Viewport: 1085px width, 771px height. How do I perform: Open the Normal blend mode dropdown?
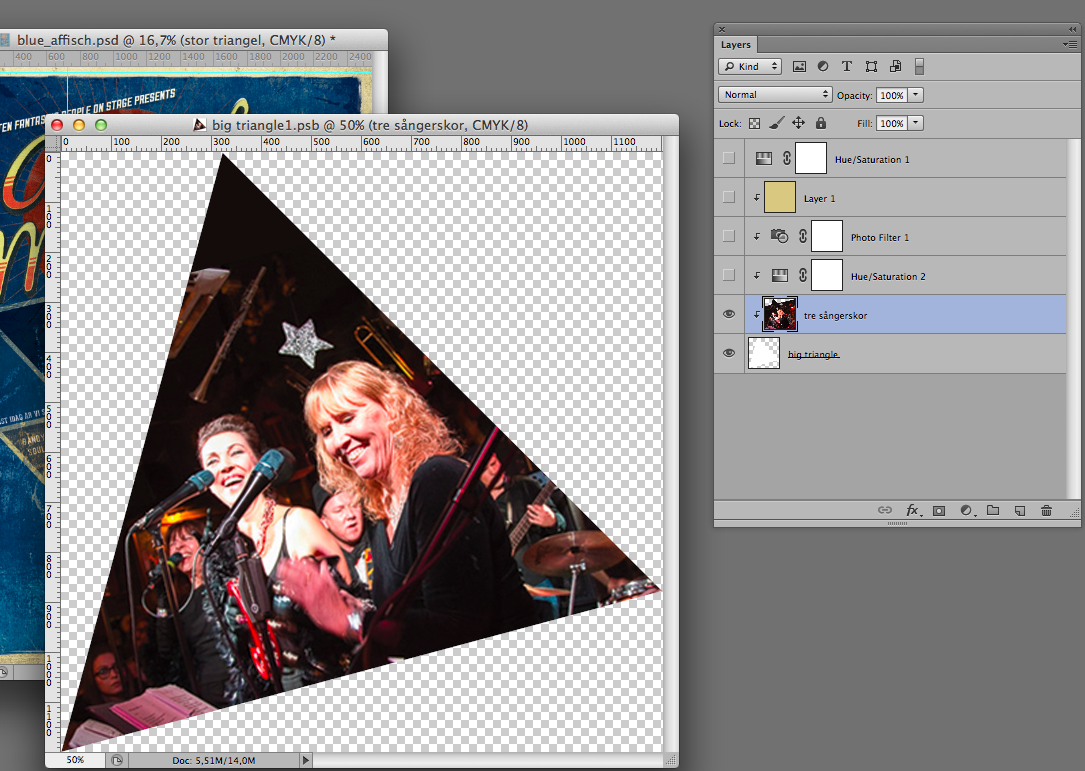point(774,94)
